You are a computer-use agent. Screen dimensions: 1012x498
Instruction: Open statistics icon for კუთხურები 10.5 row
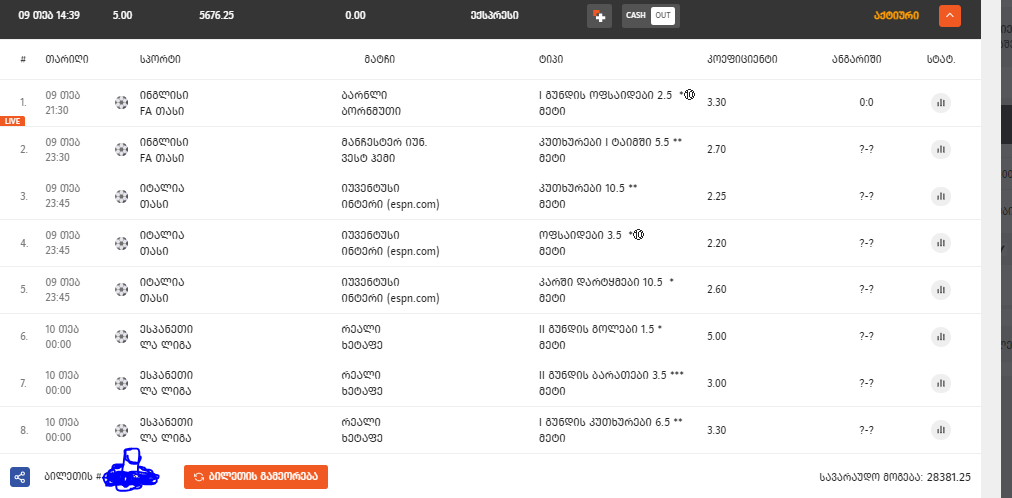click(x=940, y=196)
